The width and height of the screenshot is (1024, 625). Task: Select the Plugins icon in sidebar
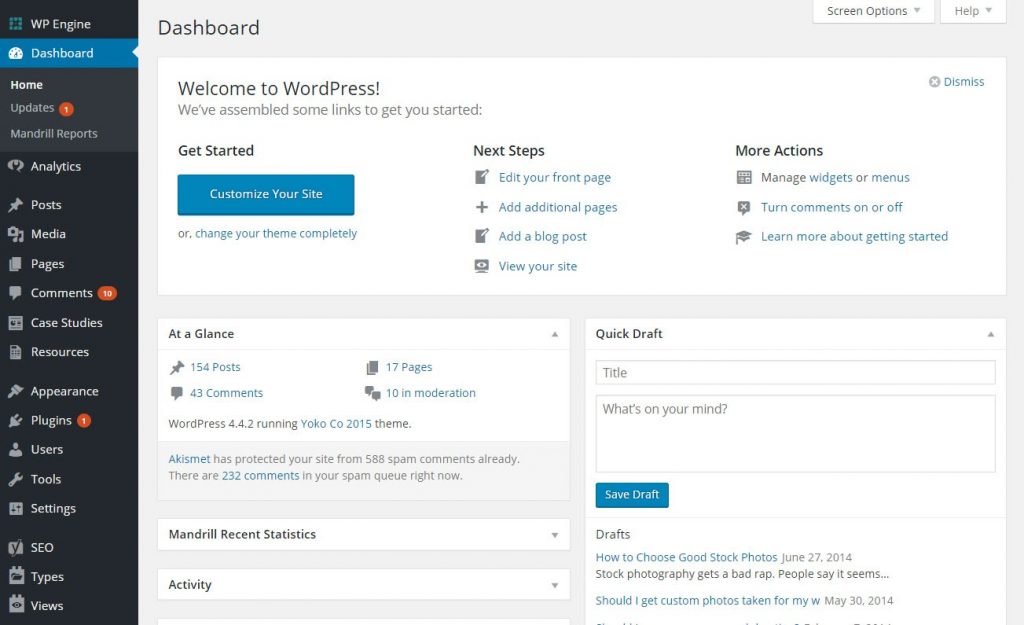(x=15, y=420)
